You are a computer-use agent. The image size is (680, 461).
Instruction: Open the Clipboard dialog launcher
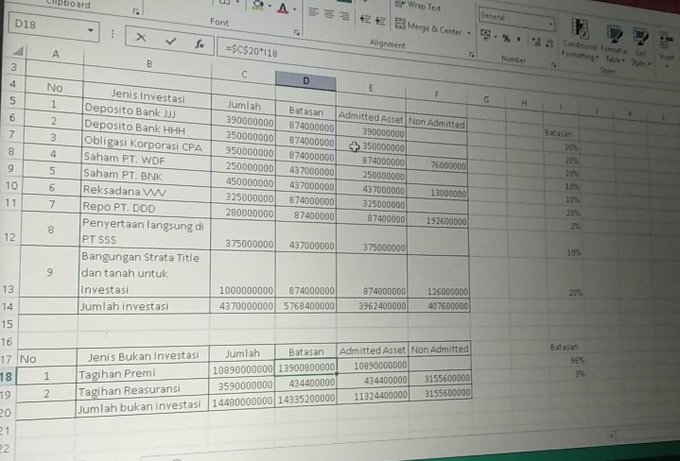coord(136,12)
